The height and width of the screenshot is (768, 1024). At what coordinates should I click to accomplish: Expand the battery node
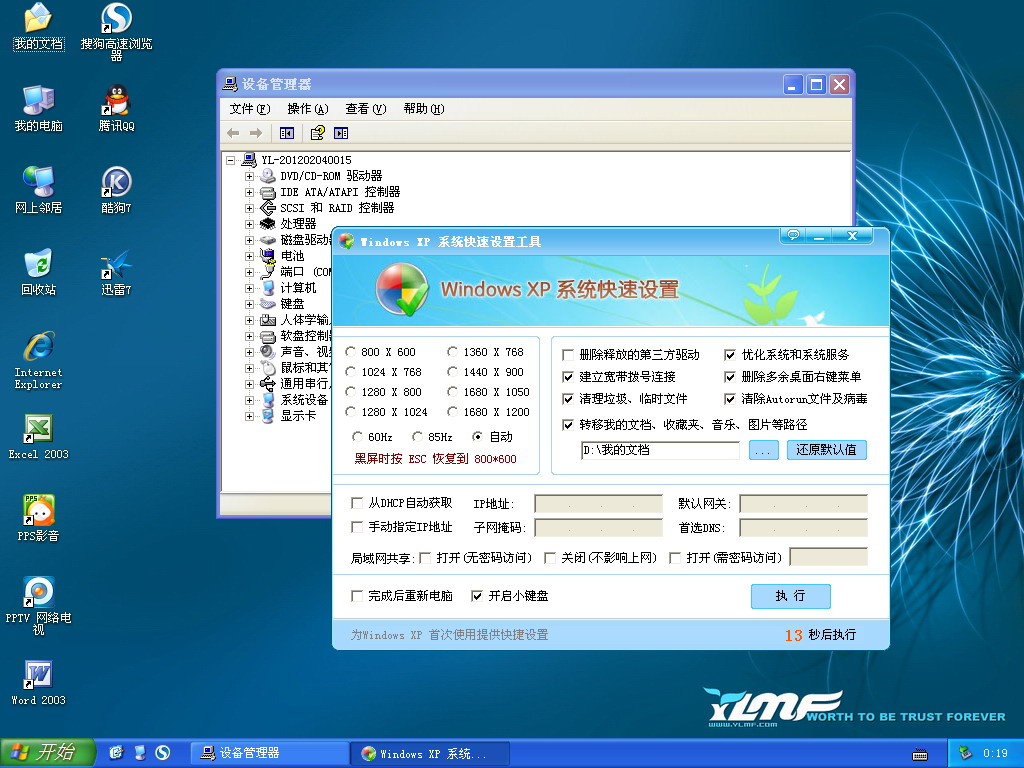(249, 256)
